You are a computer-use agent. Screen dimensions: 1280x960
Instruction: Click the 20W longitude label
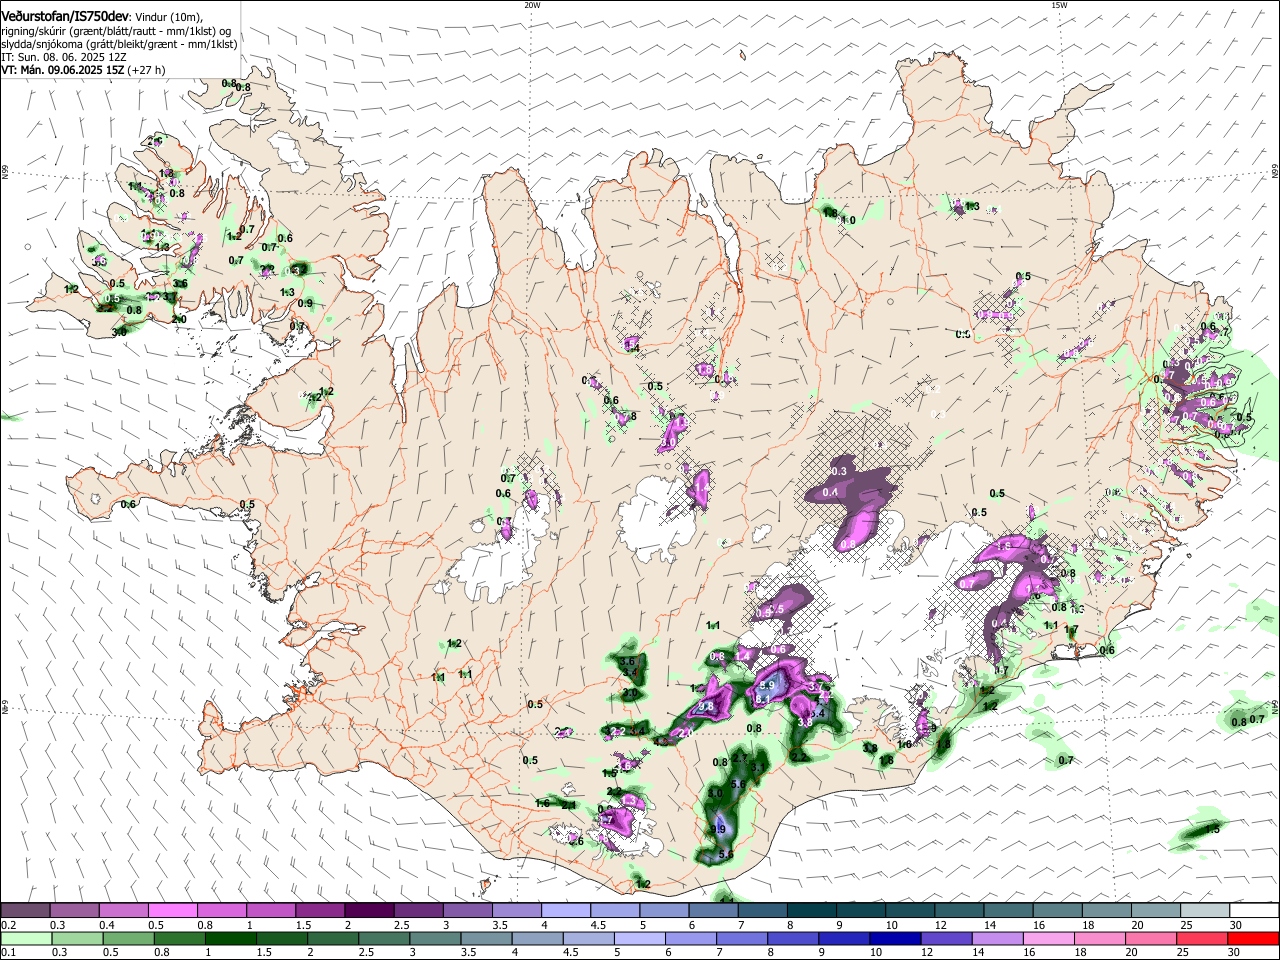(x=532, y=5)
